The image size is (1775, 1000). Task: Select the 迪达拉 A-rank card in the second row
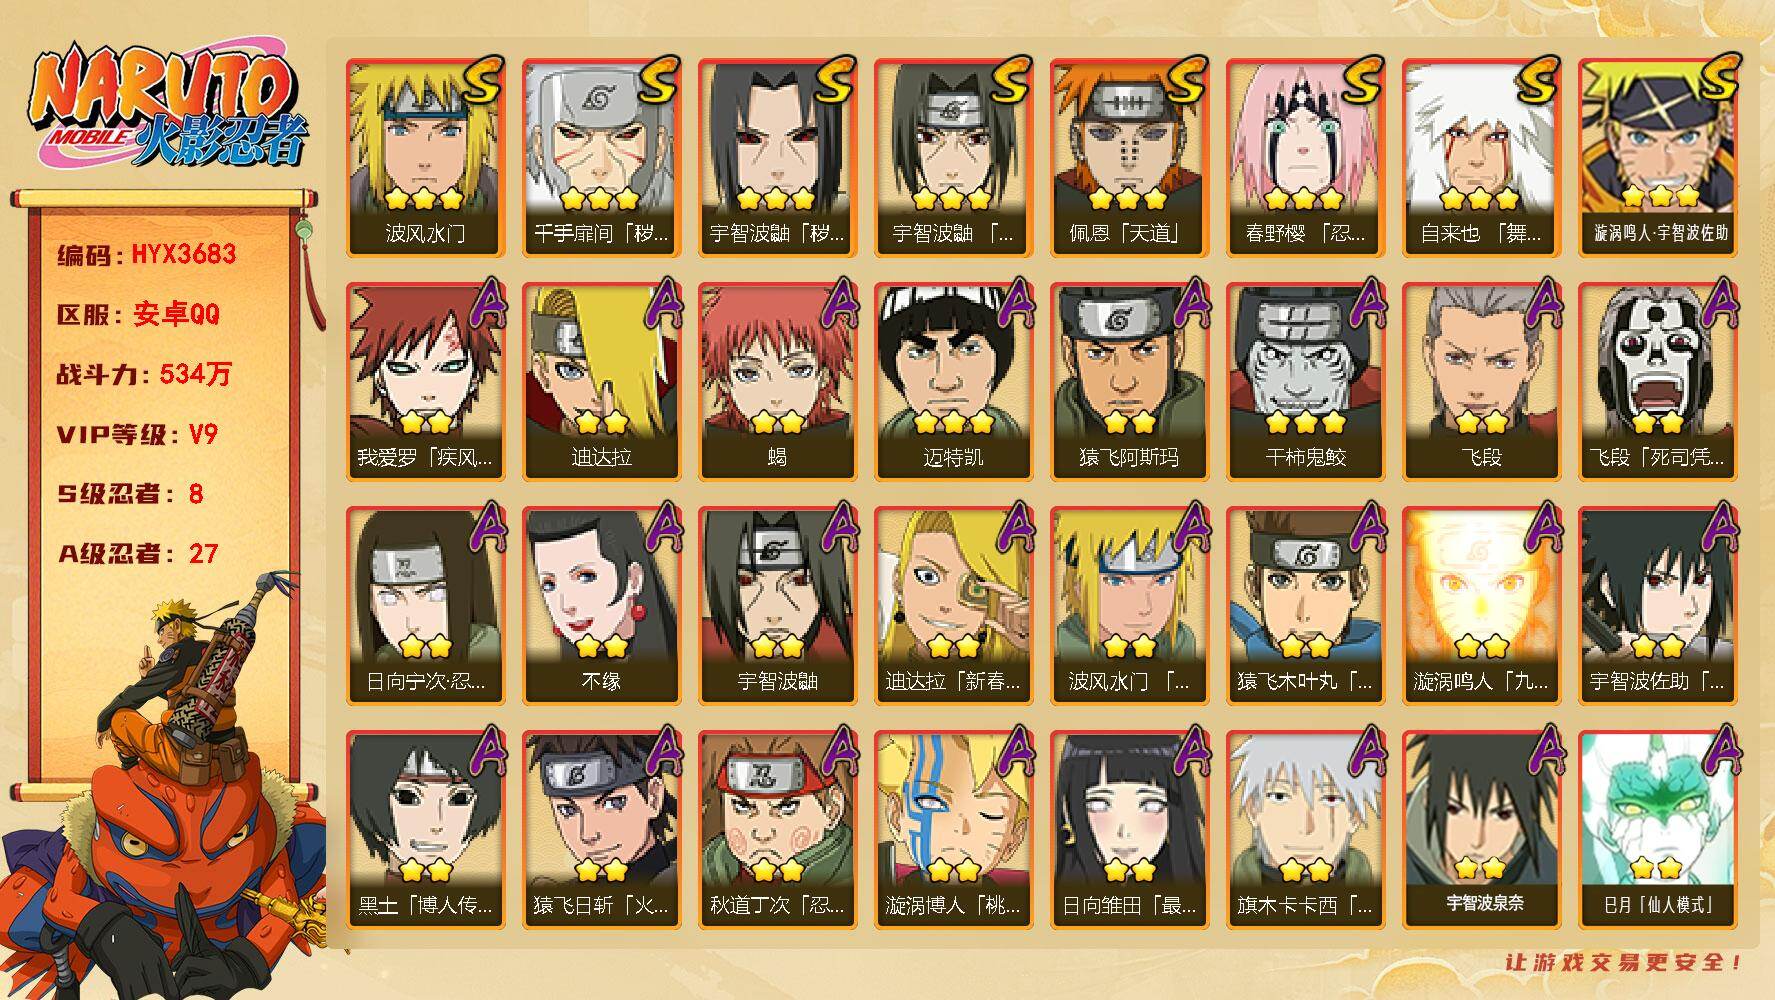pos(601,381)
